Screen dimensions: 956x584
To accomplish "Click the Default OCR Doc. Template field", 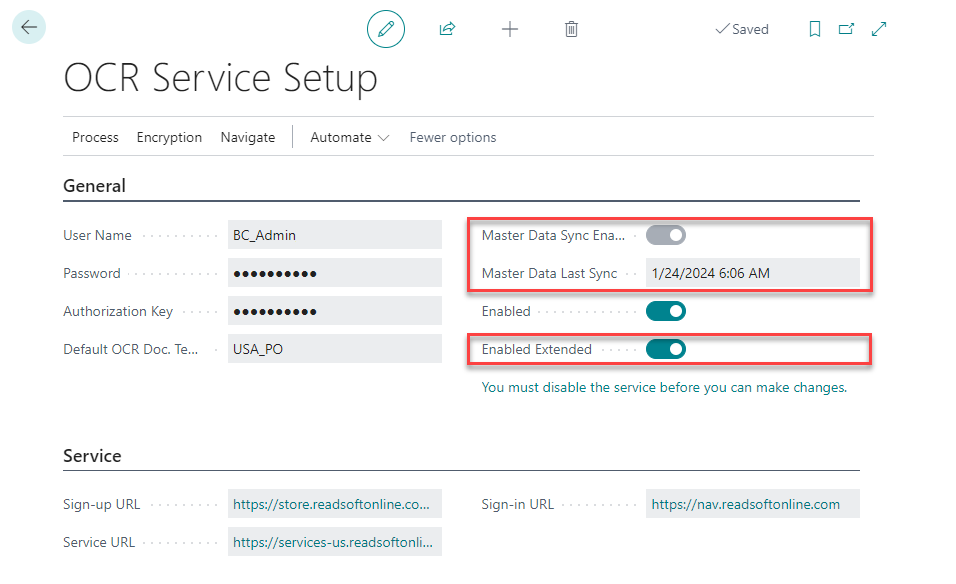I will [334, 349].
